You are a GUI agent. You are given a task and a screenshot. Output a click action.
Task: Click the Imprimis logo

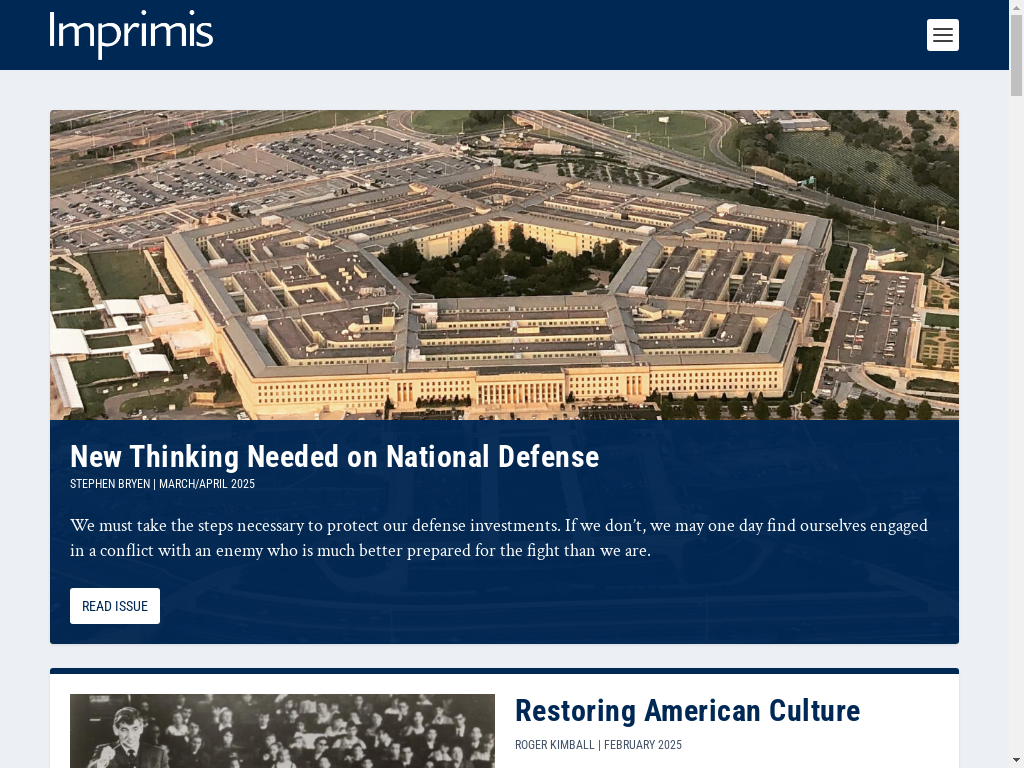(x=131, y=34)
